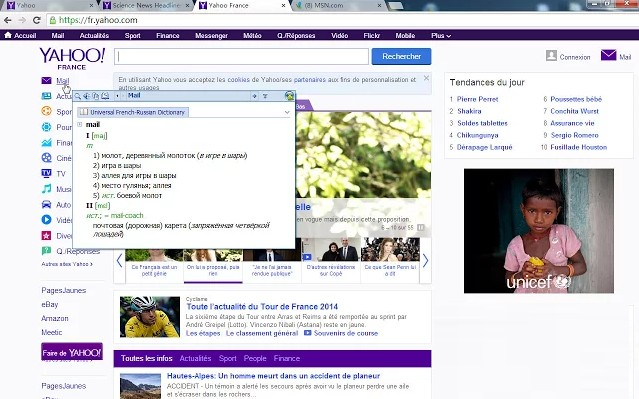Click the Cinéma film reel icon in sidebar

46,158
